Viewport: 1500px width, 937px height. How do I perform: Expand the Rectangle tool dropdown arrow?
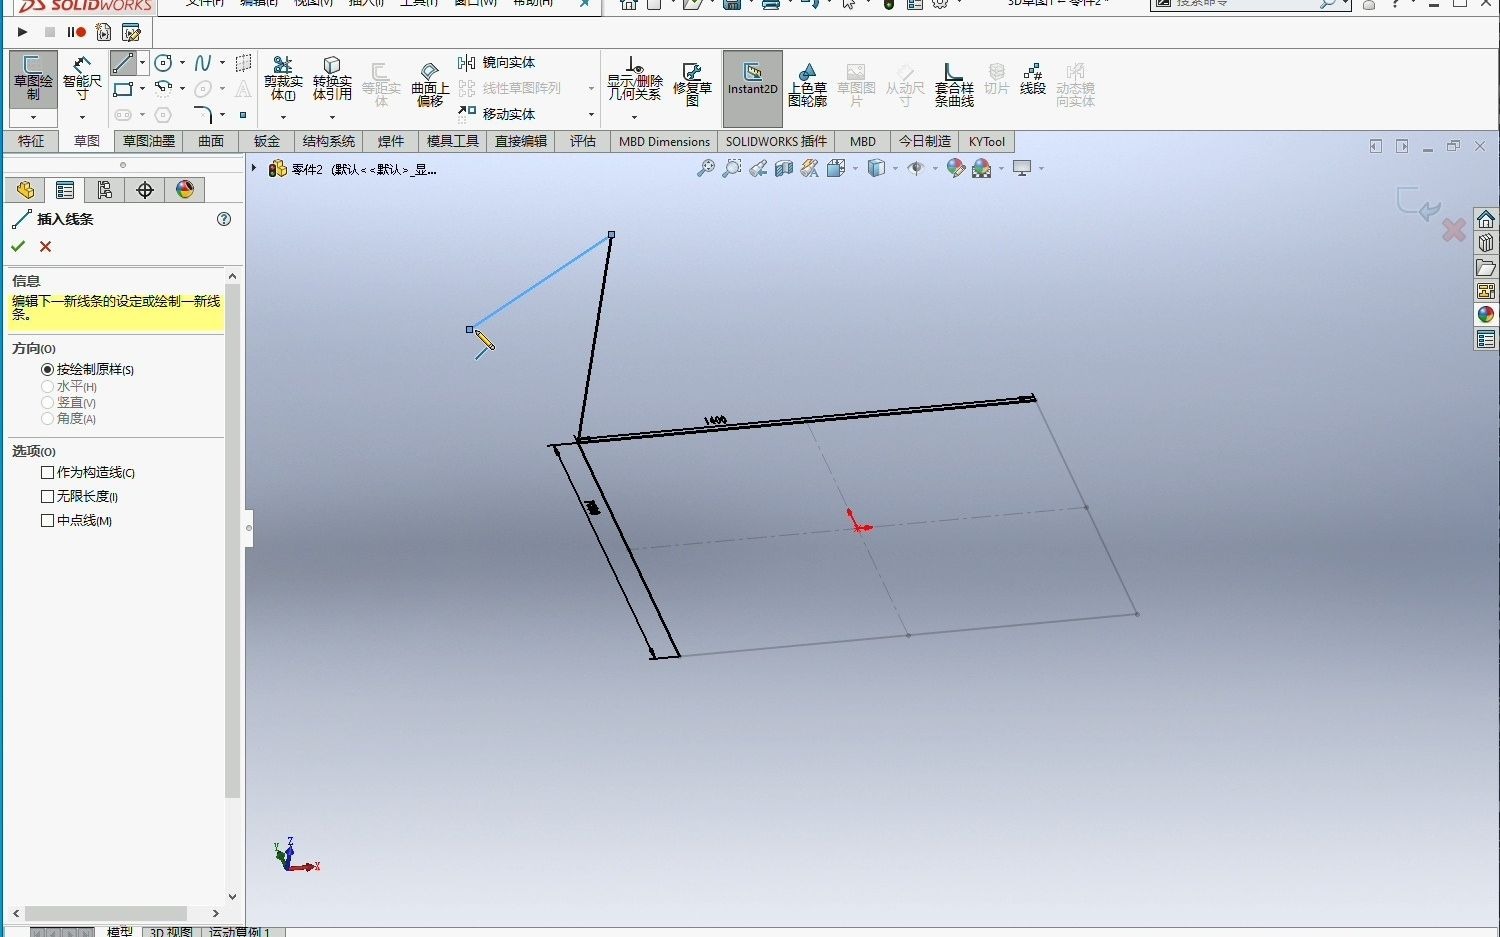pyautogui.click(x=142, y=89)
